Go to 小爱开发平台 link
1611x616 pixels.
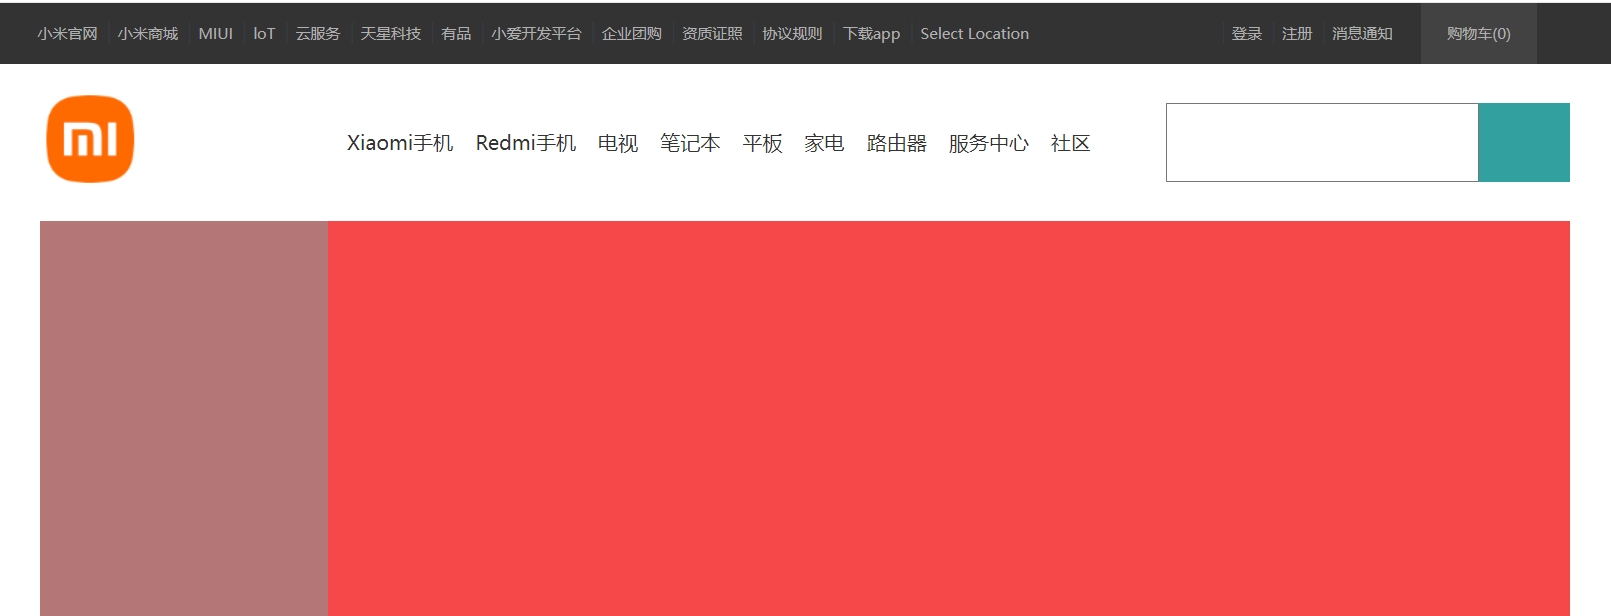tap(536, 34)
